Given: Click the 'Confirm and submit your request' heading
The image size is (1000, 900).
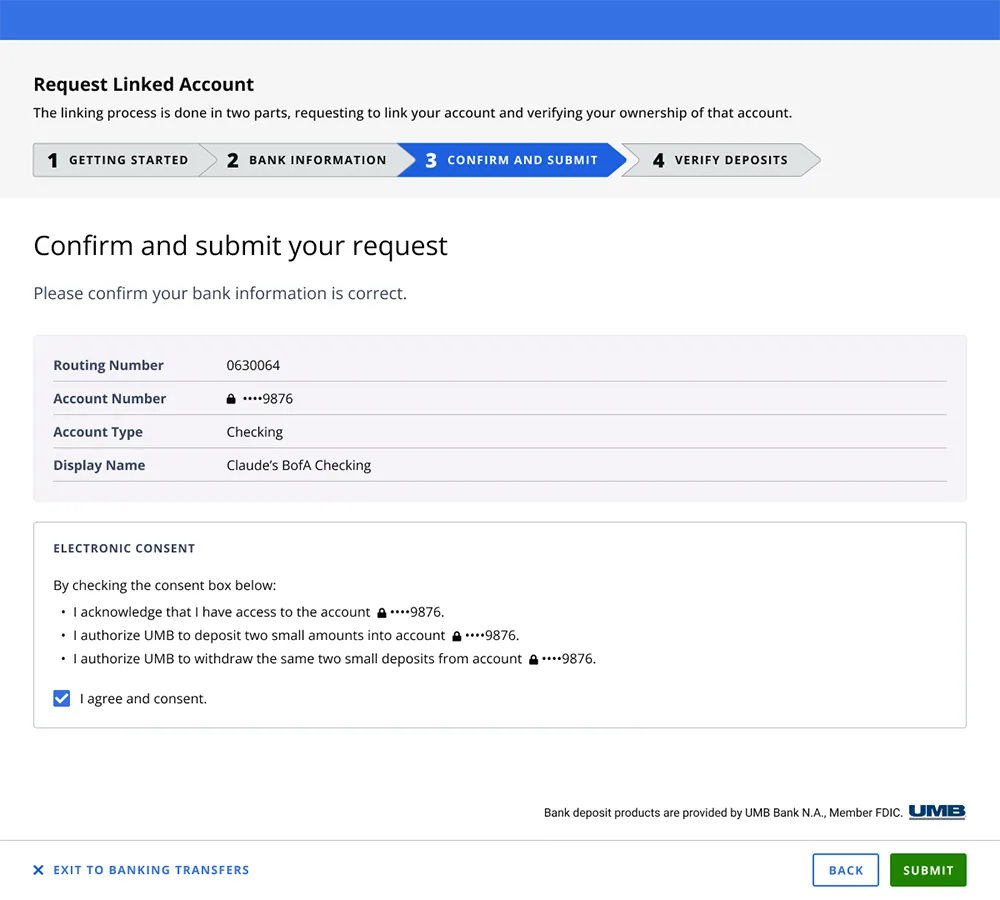Looking at the screenshot, I should pos(240,246).
